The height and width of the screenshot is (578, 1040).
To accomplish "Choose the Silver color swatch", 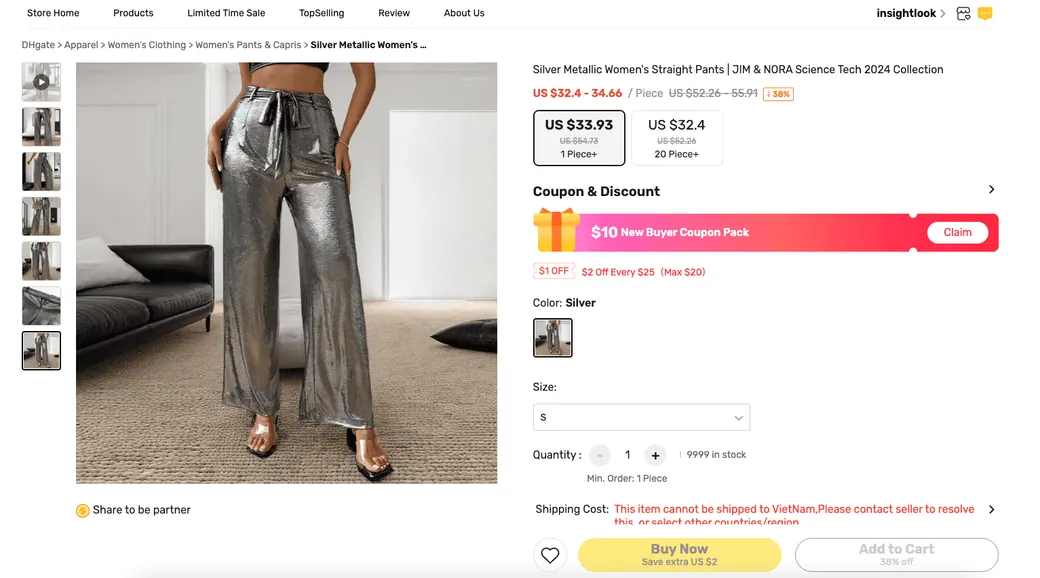I will click(x=552, y=338).
